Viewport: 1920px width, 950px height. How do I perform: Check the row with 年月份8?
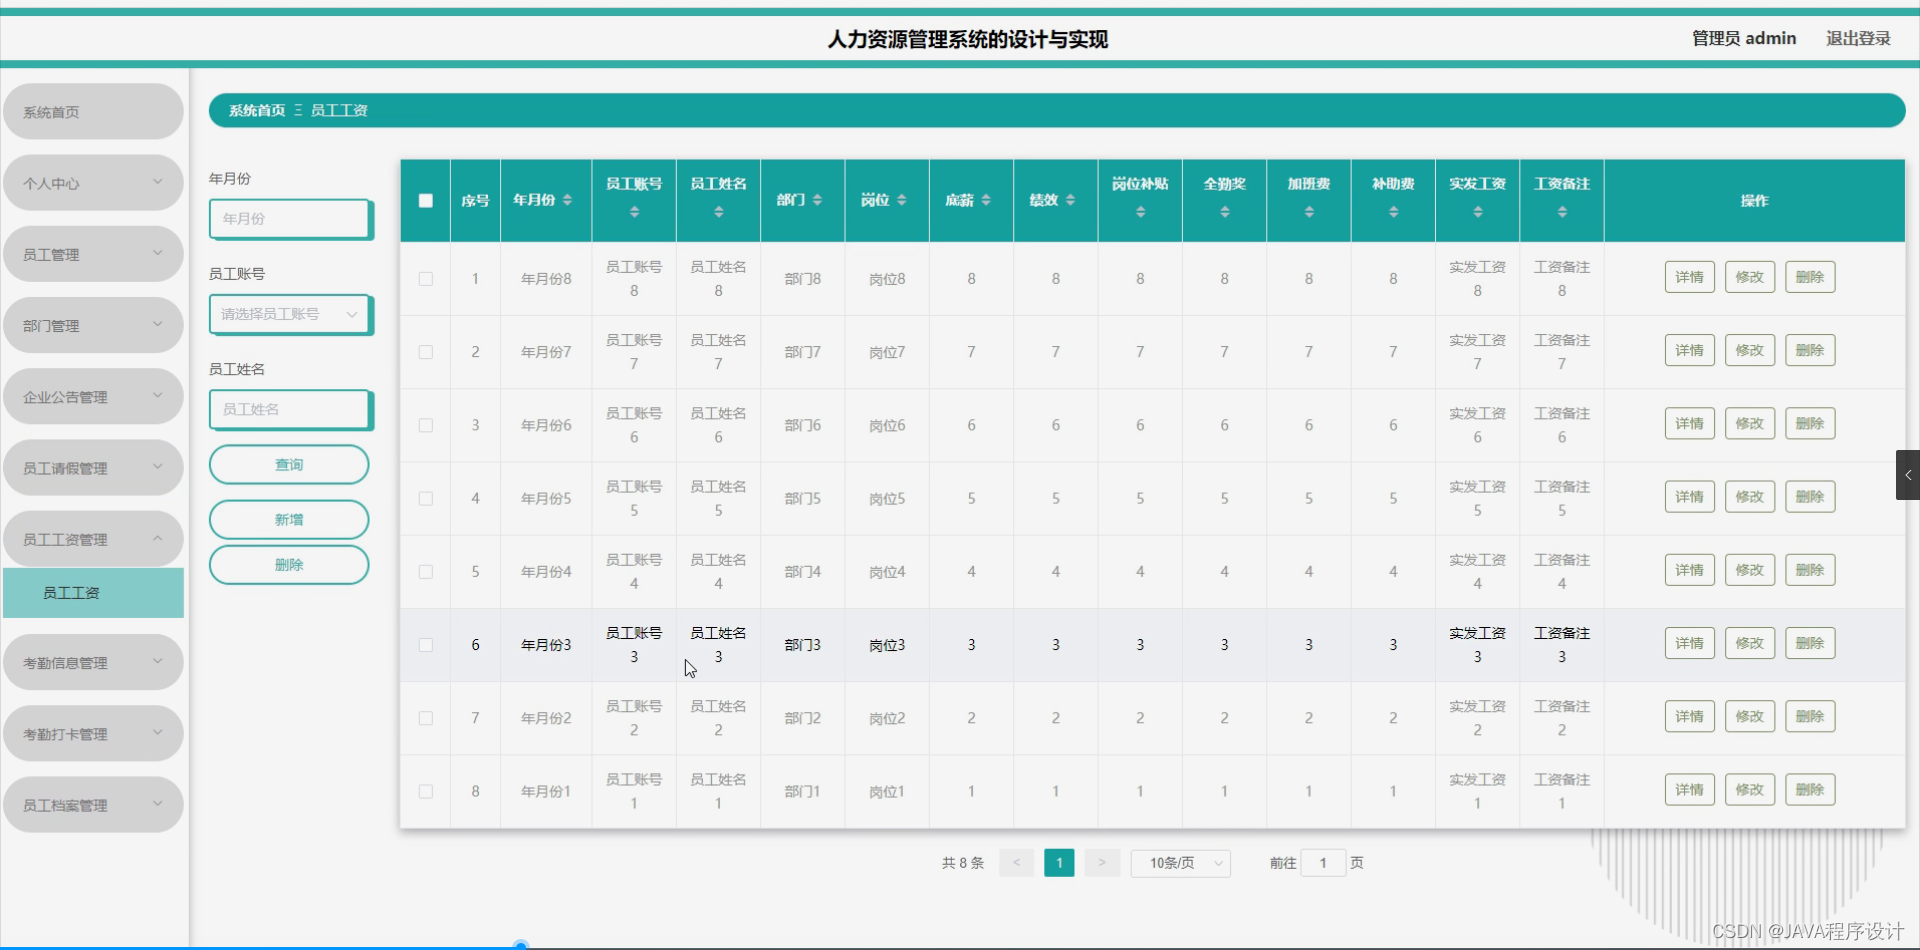click(426, 279)
